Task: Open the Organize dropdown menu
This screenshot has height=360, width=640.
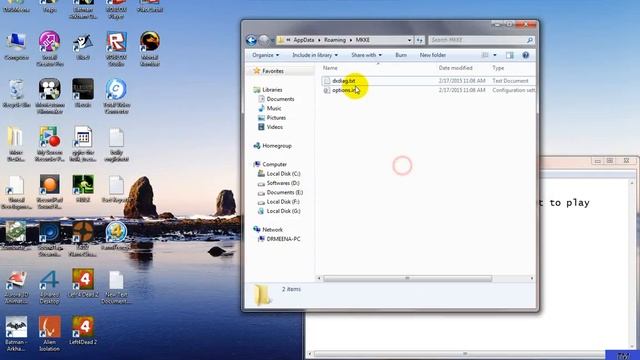Action: coord(266,55)
